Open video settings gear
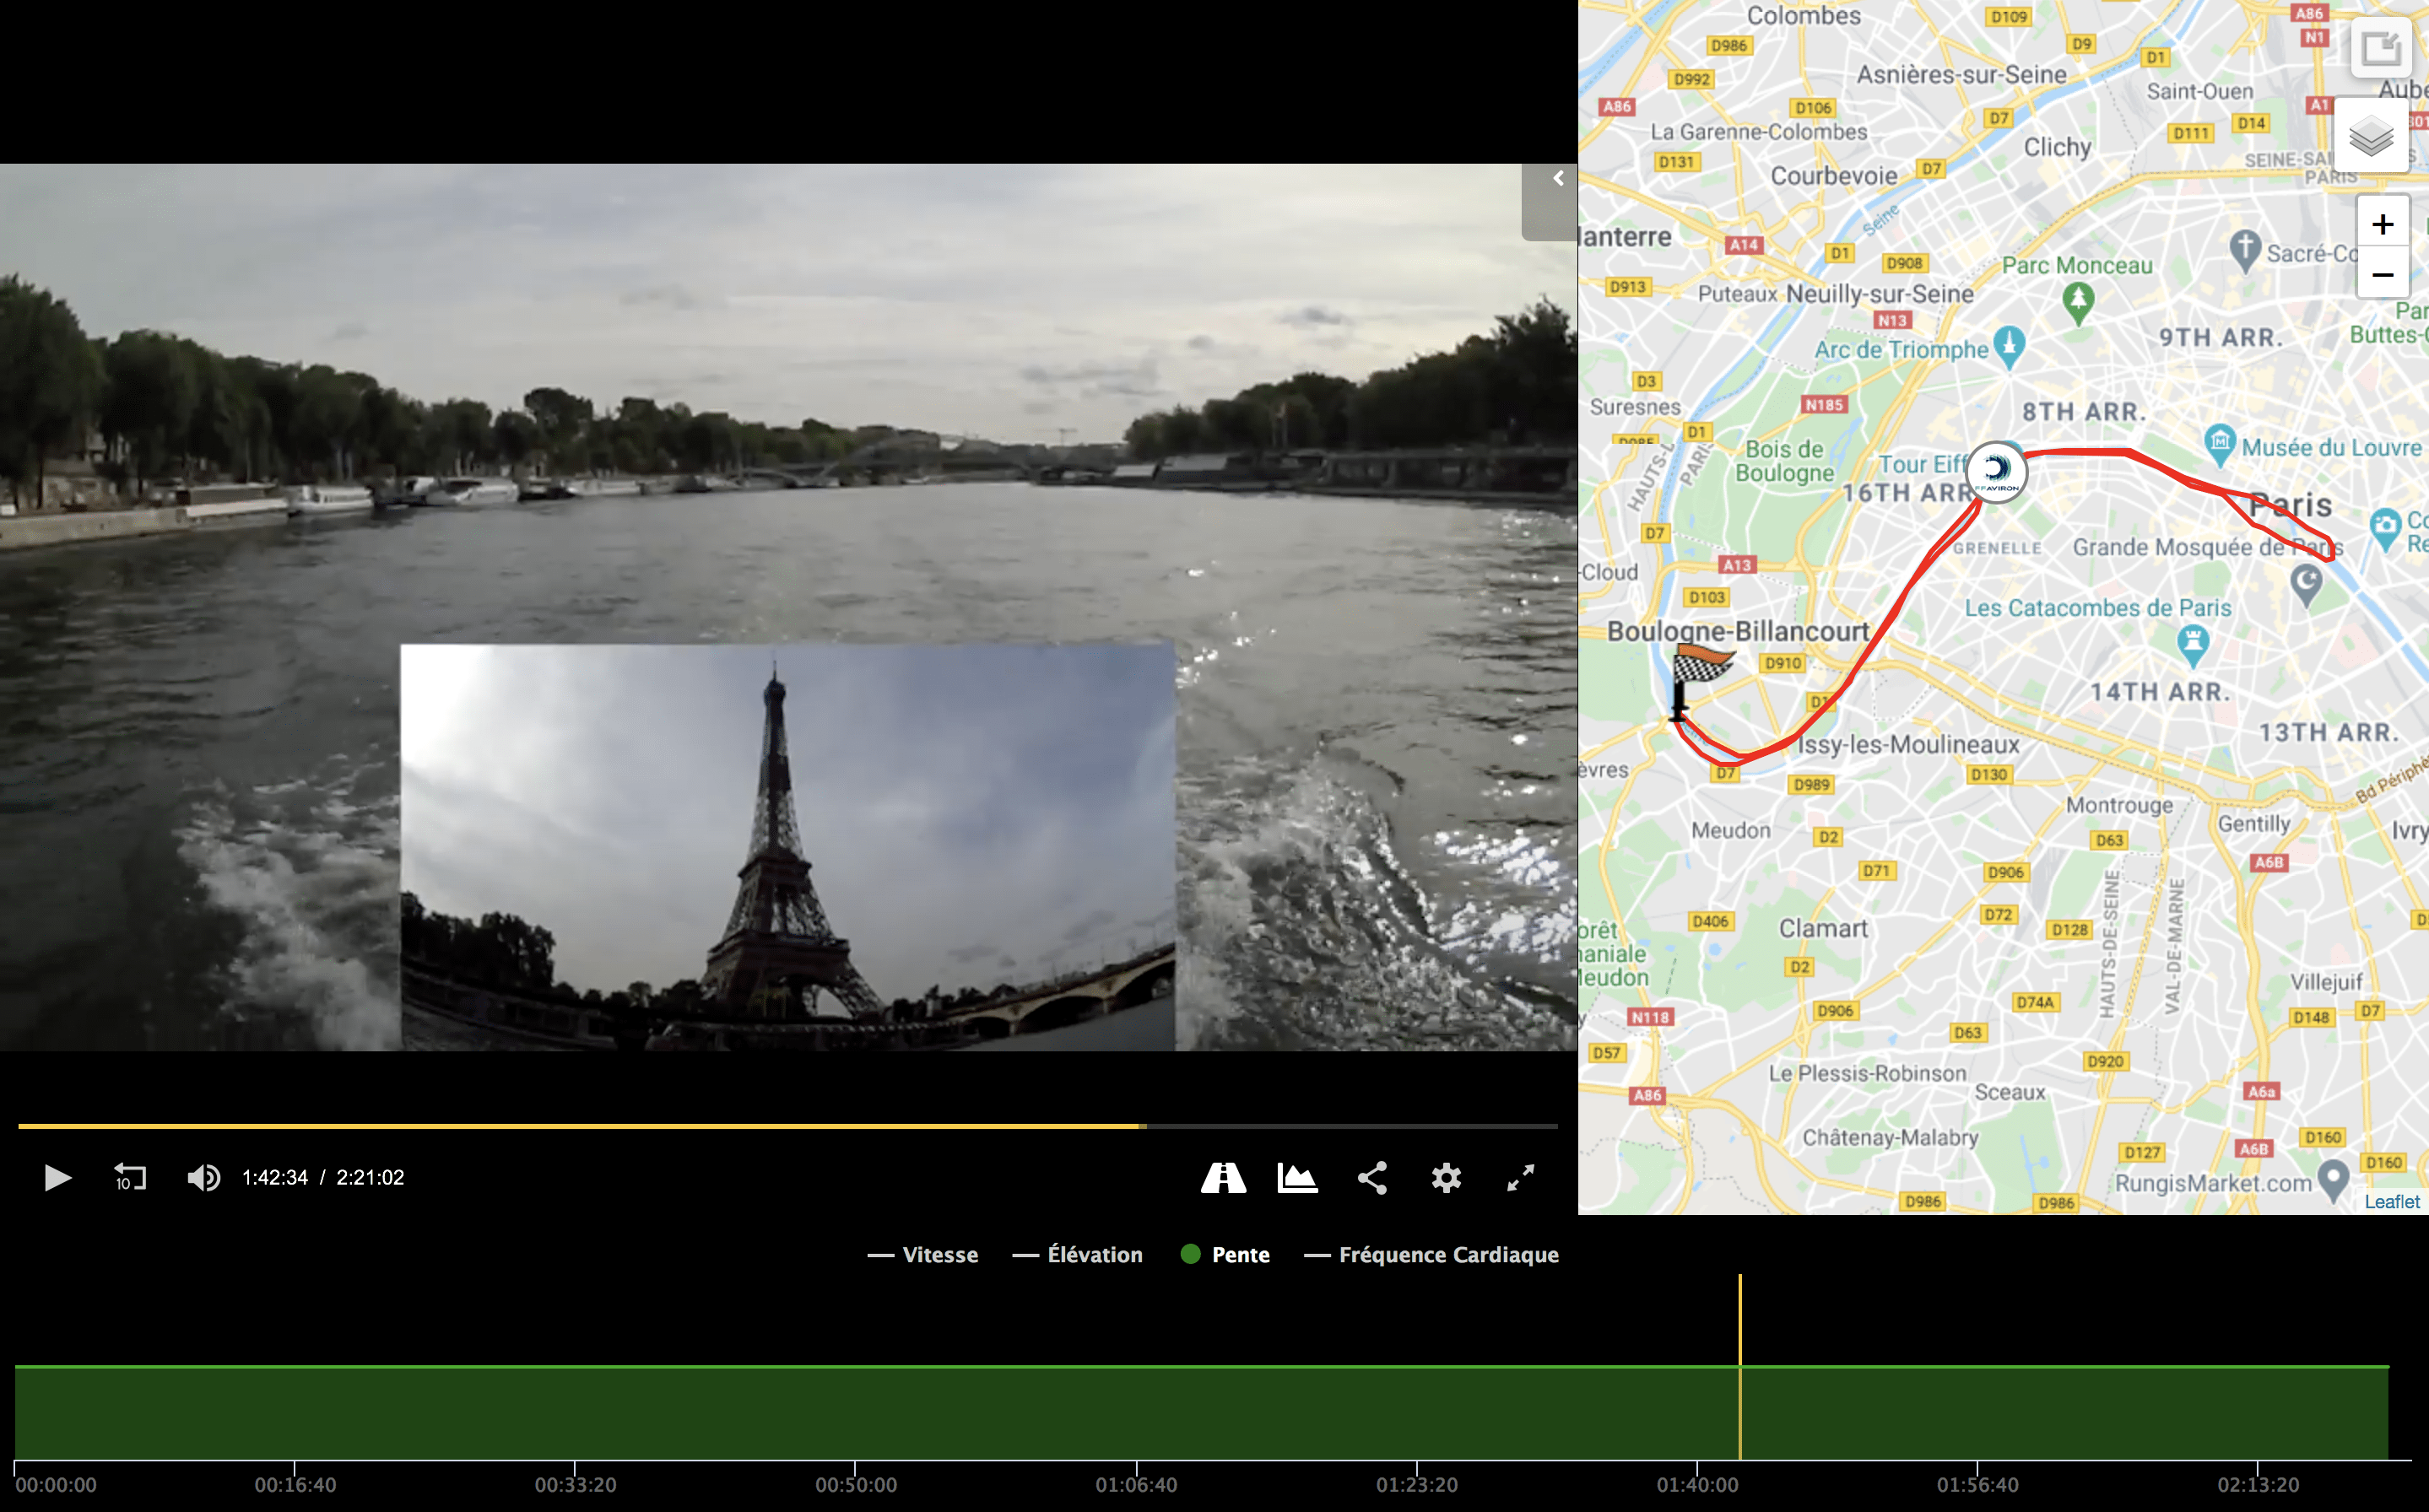 [1446, 1178]
